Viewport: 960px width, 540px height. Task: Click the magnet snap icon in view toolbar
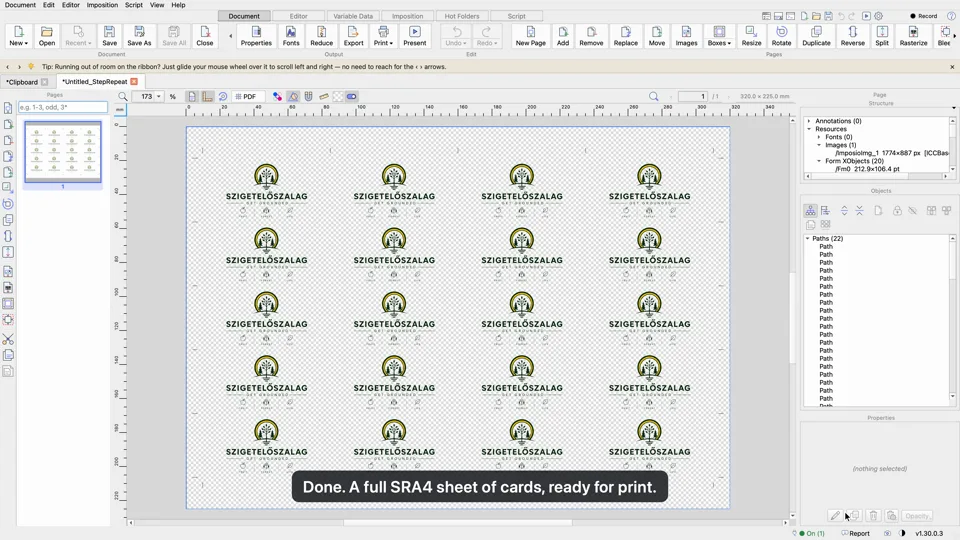pyautogui.click(x=309, y=96)
